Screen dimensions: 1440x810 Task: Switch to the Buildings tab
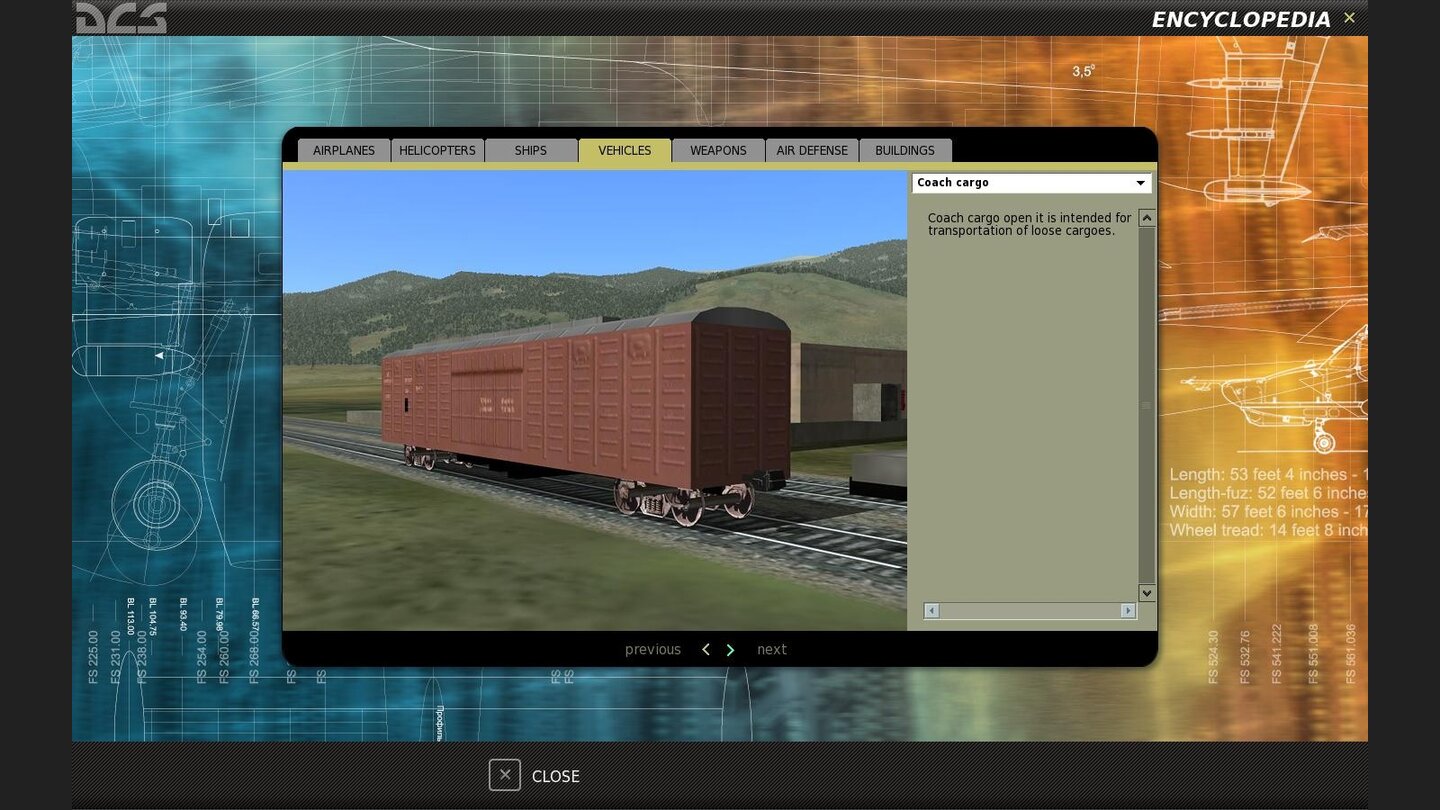point(905,150)
